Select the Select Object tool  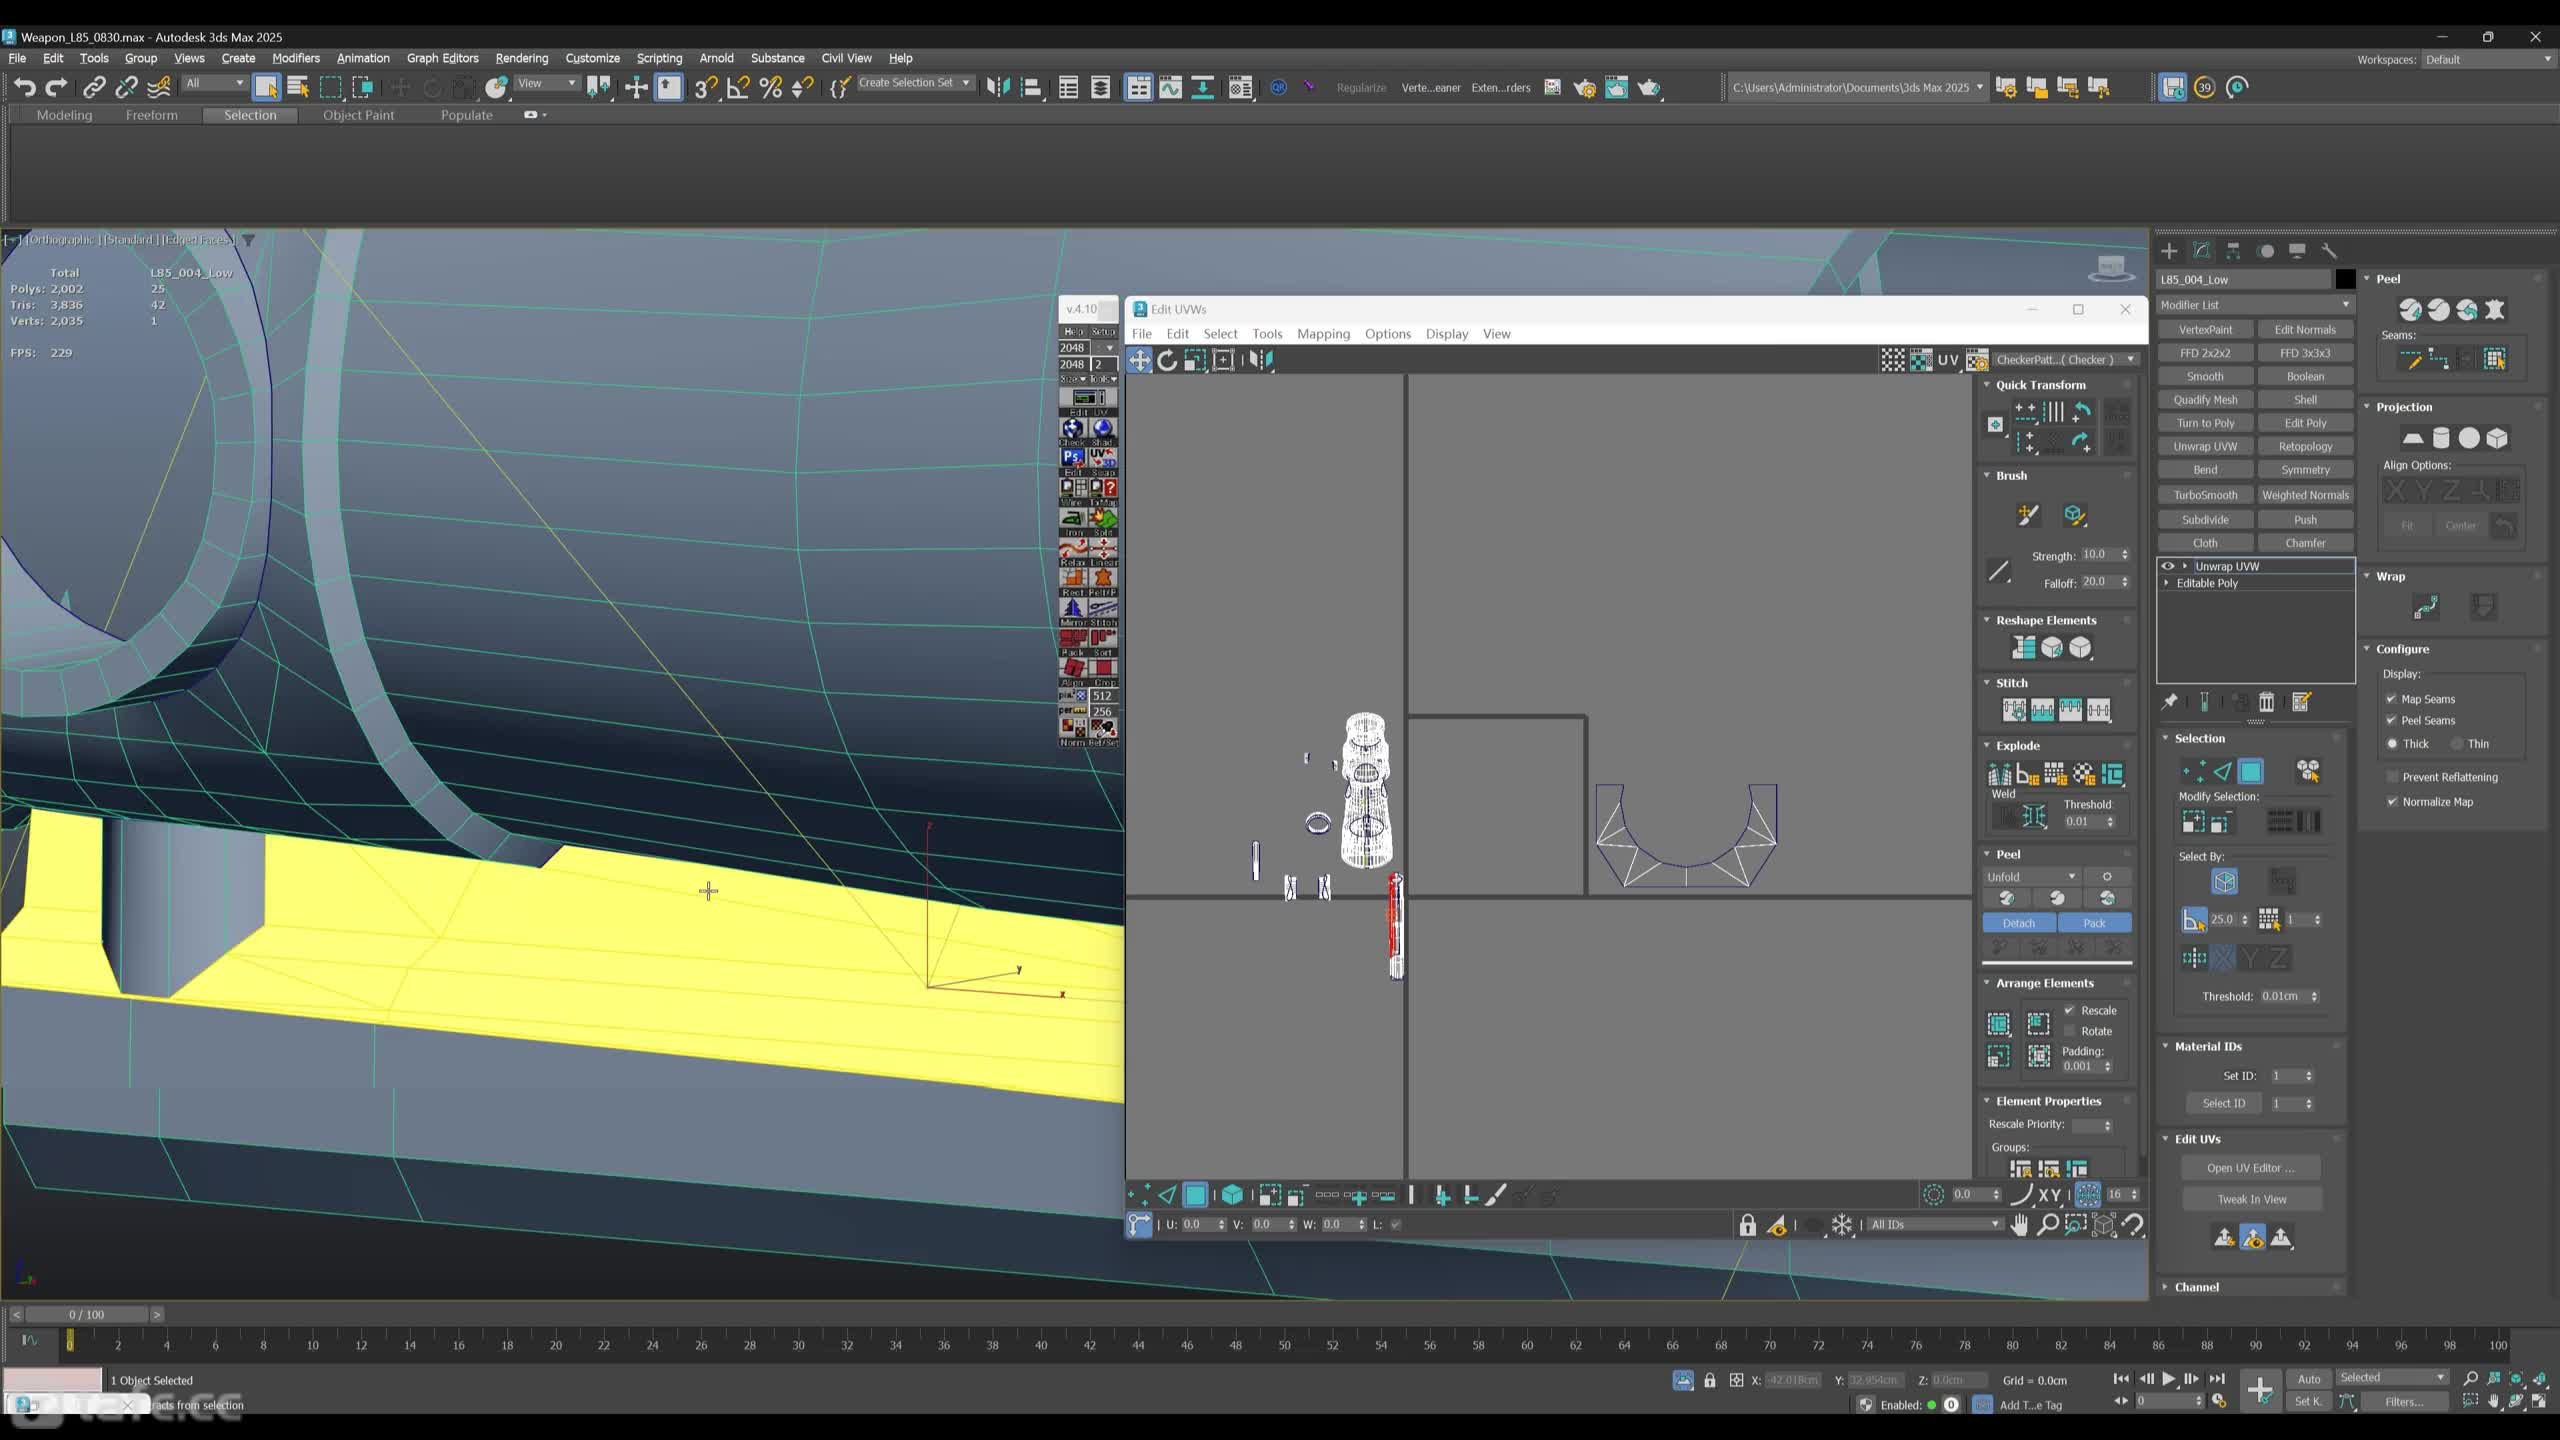266,88
